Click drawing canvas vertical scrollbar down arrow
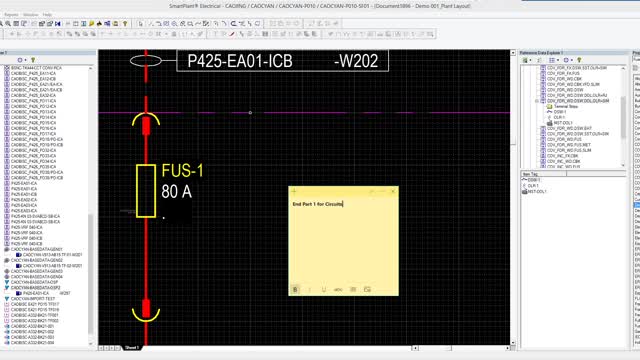The image size is (640, 360). pyautogui.click(x=513, y=343)
